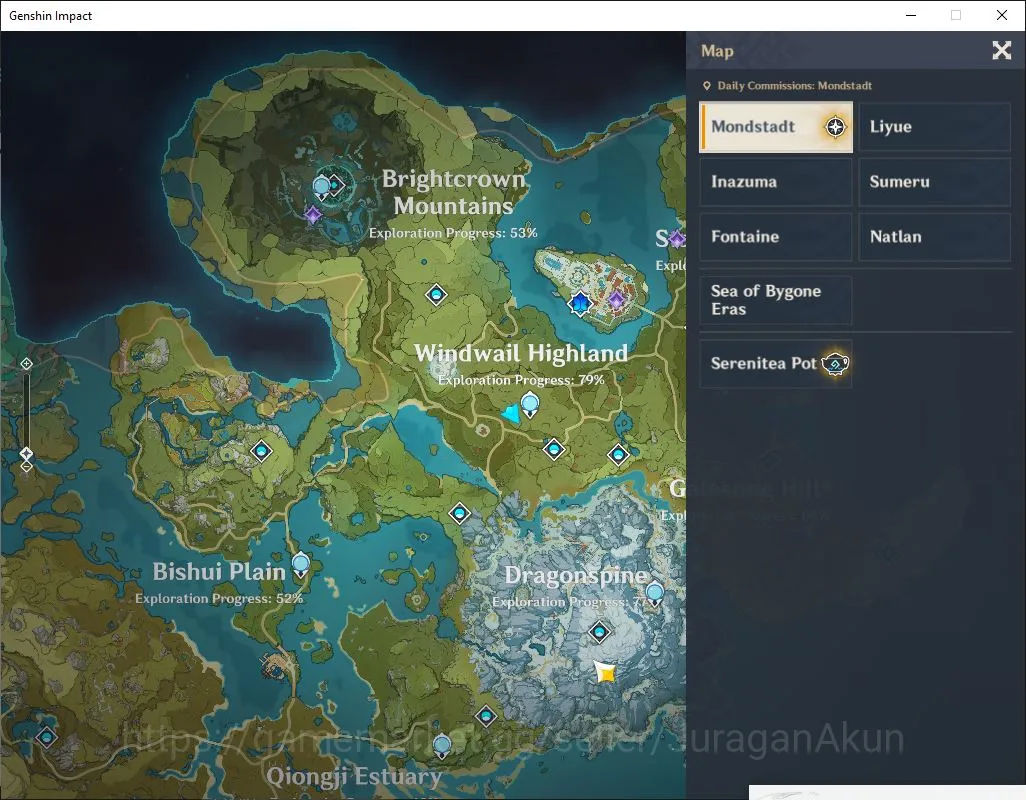Pick the waypoint directly south of the player arrow

554,449
